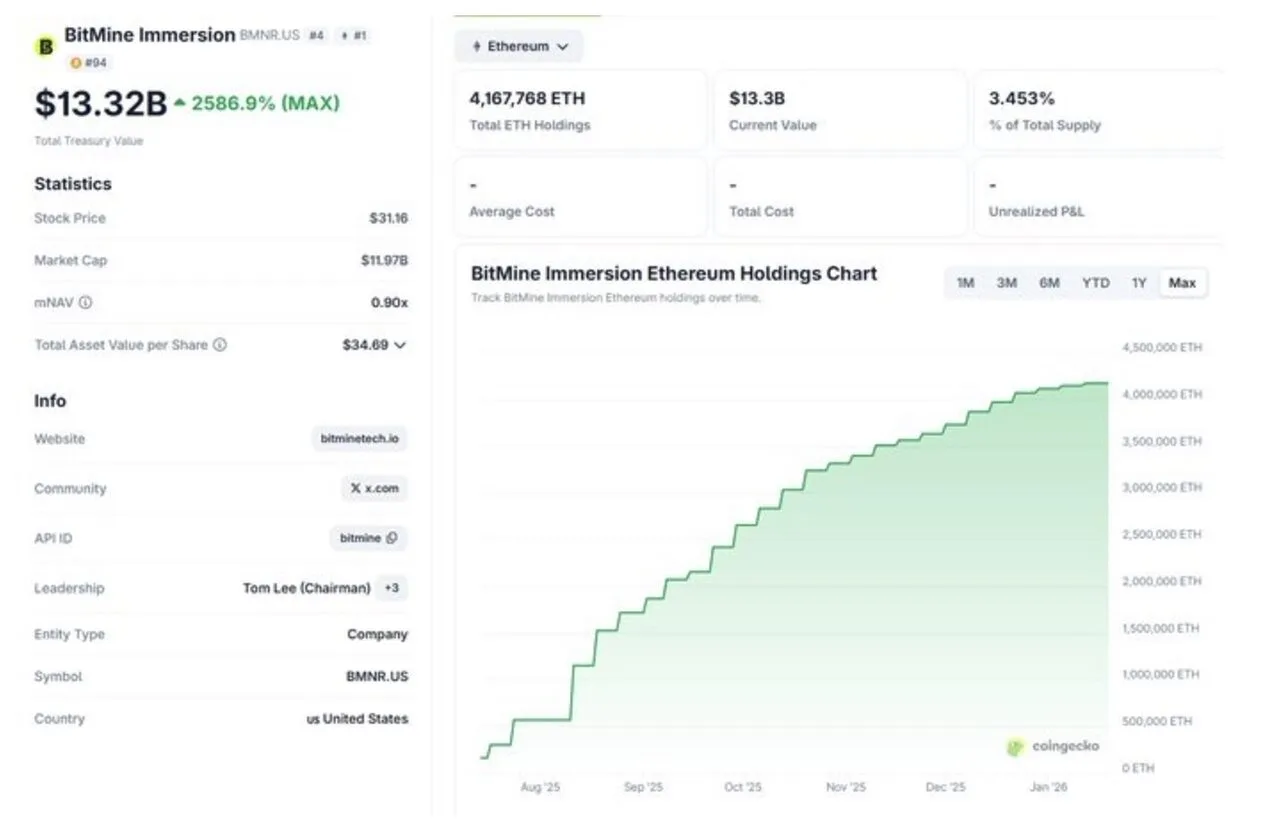The height and width of the screenshot is (819, 1280).
Task: Expand the $34.69 asset value chevron
Action: pyautogui.click(x=401, y=345)
